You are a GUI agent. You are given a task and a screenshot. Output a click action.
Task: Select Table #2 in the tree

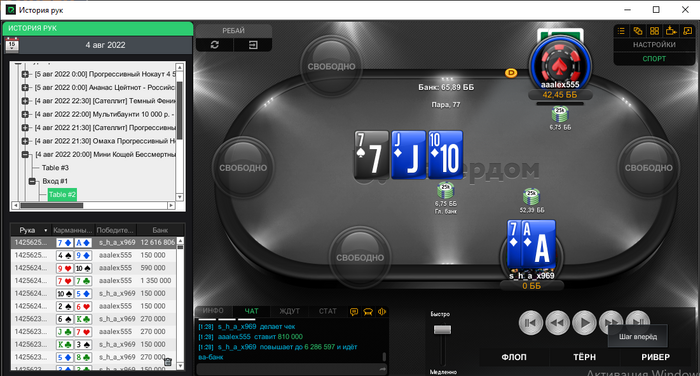tap(62, 194)
